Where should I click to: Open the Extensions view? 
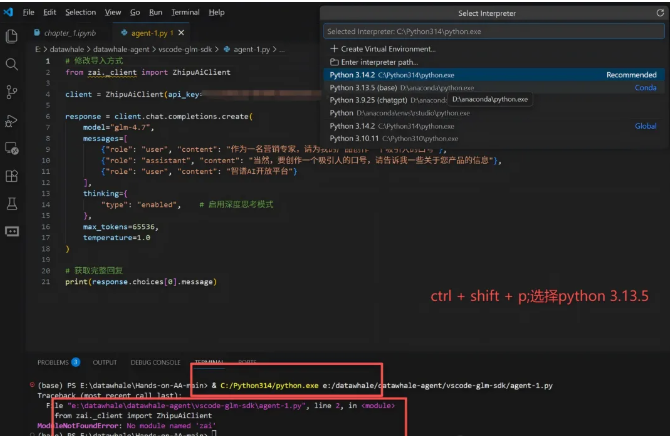[x=12, y=176]
